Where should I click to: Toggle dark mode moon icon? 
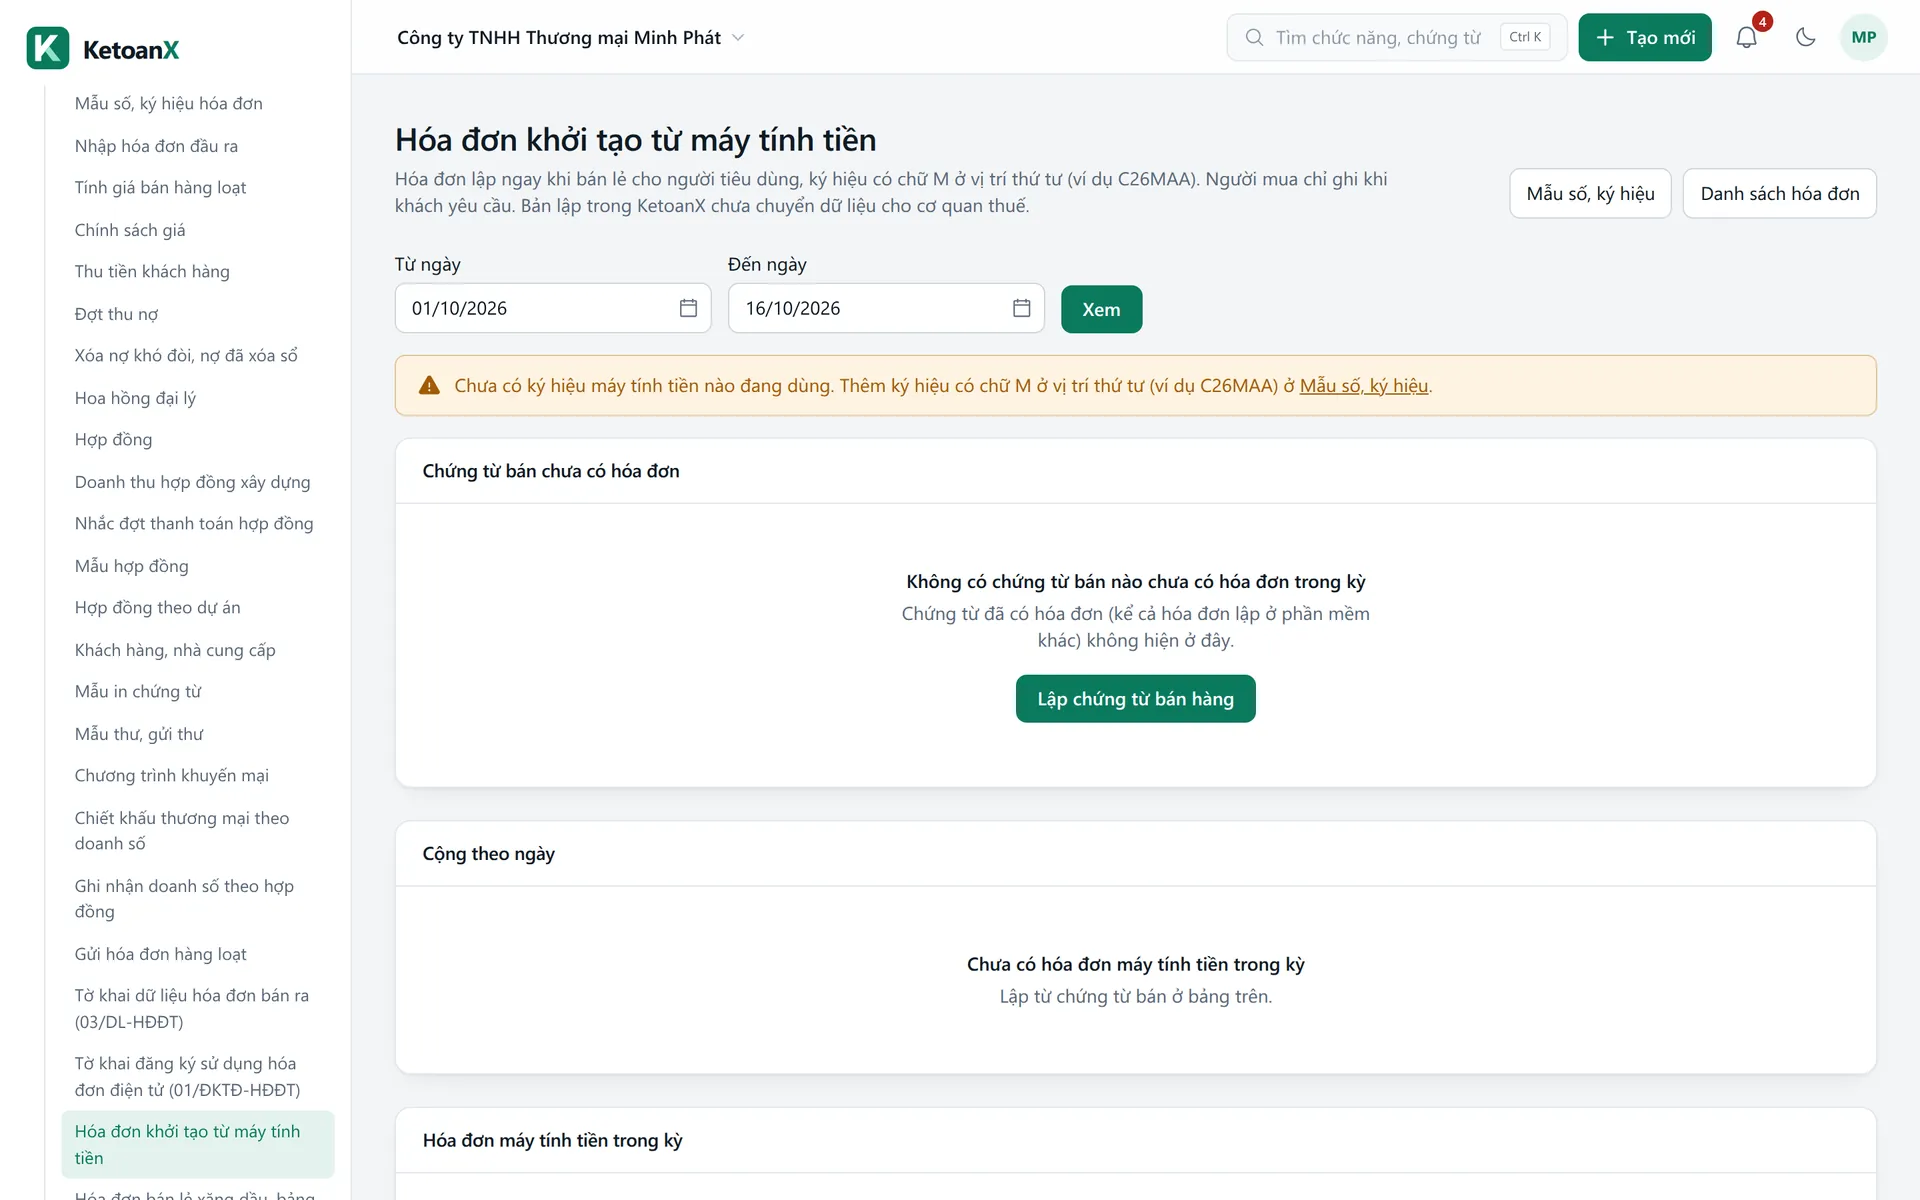1805,38
